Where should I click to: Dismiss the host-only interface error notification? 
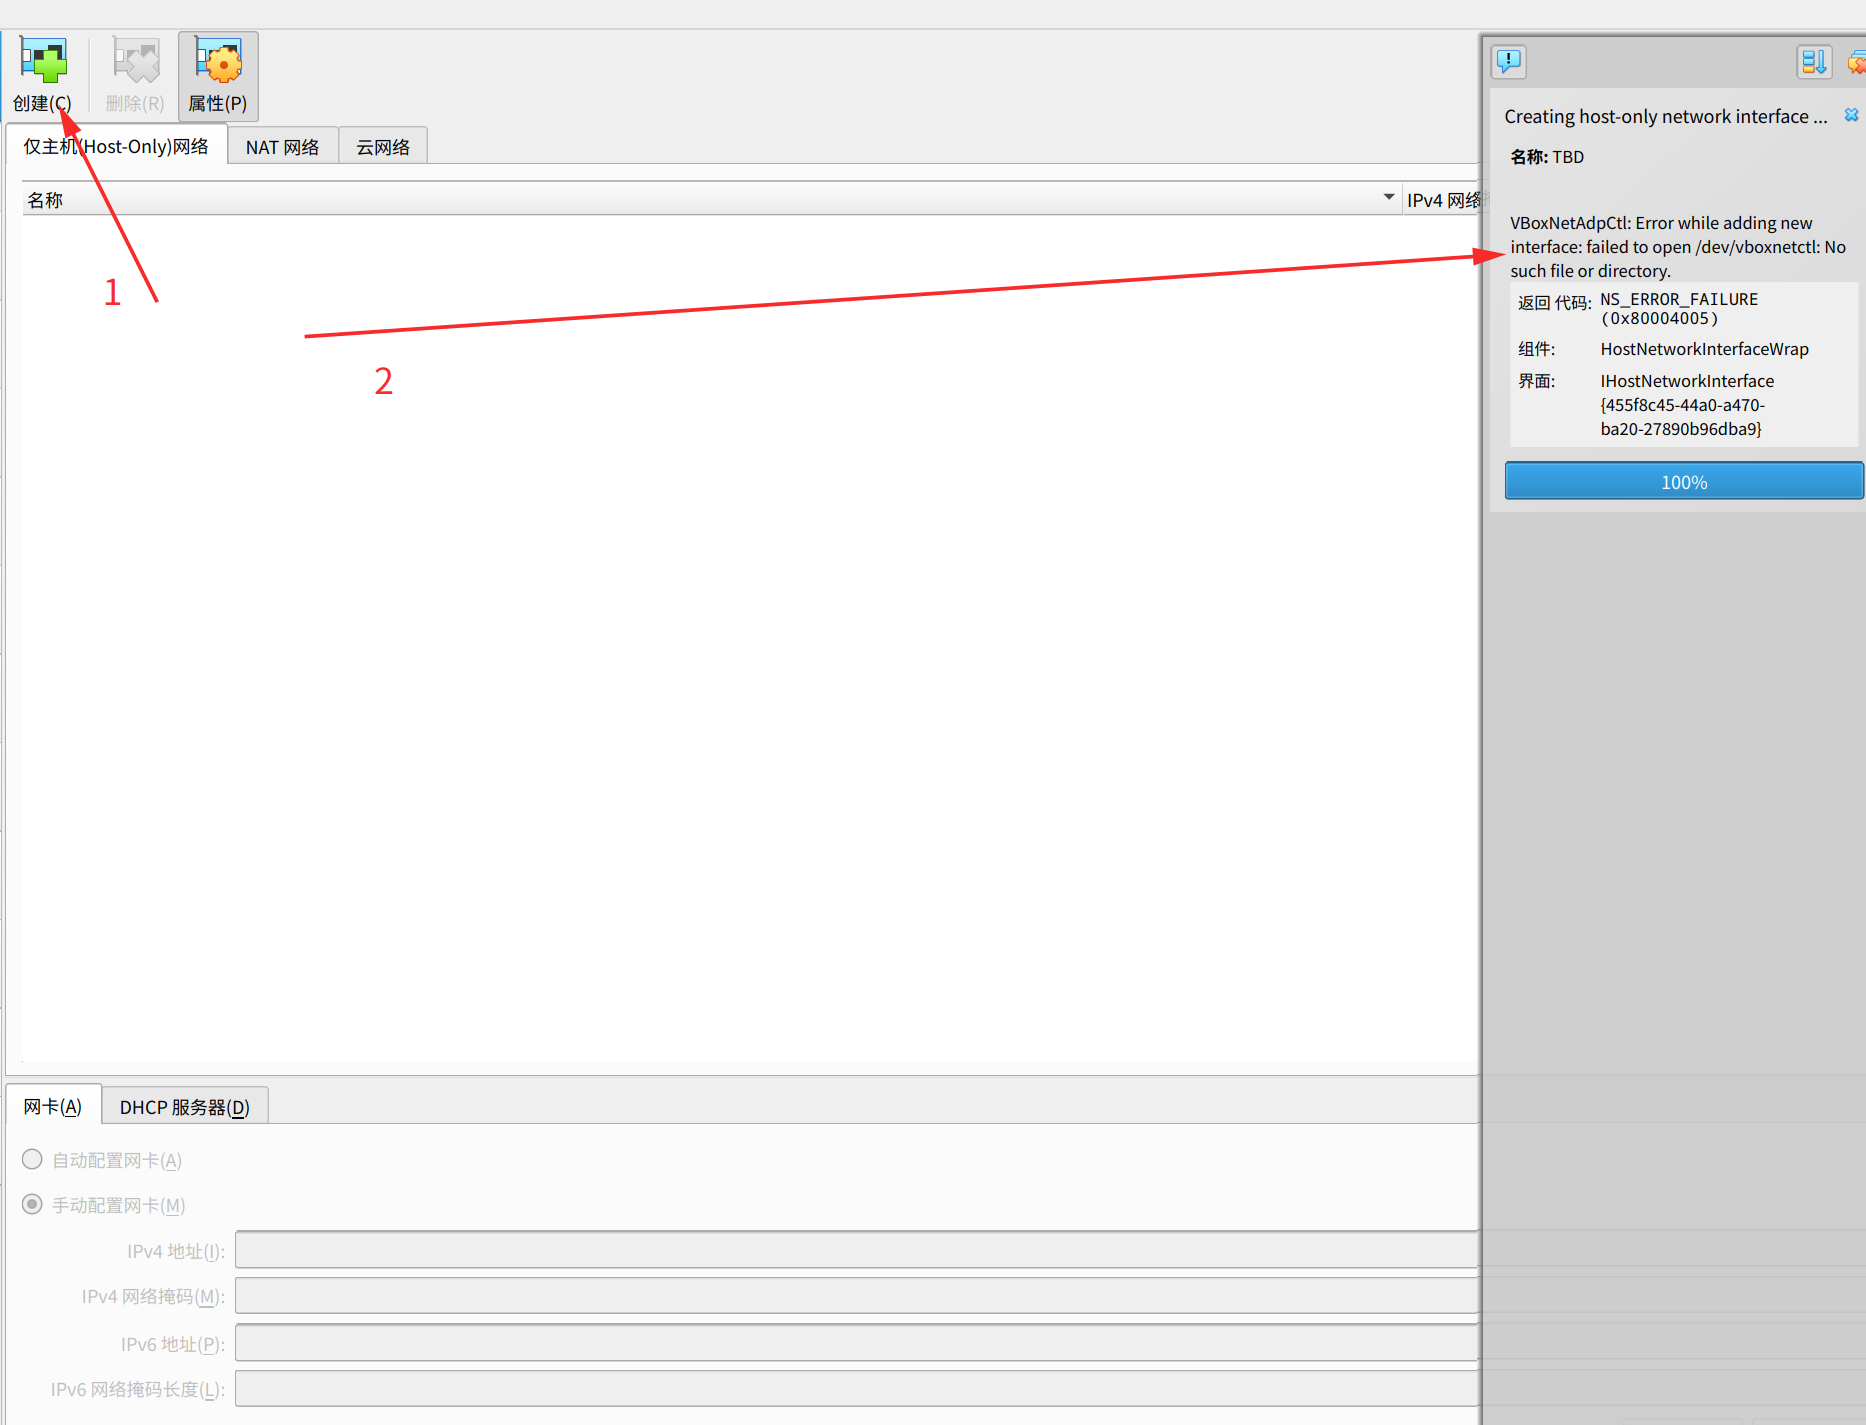tap(1851, 115)
